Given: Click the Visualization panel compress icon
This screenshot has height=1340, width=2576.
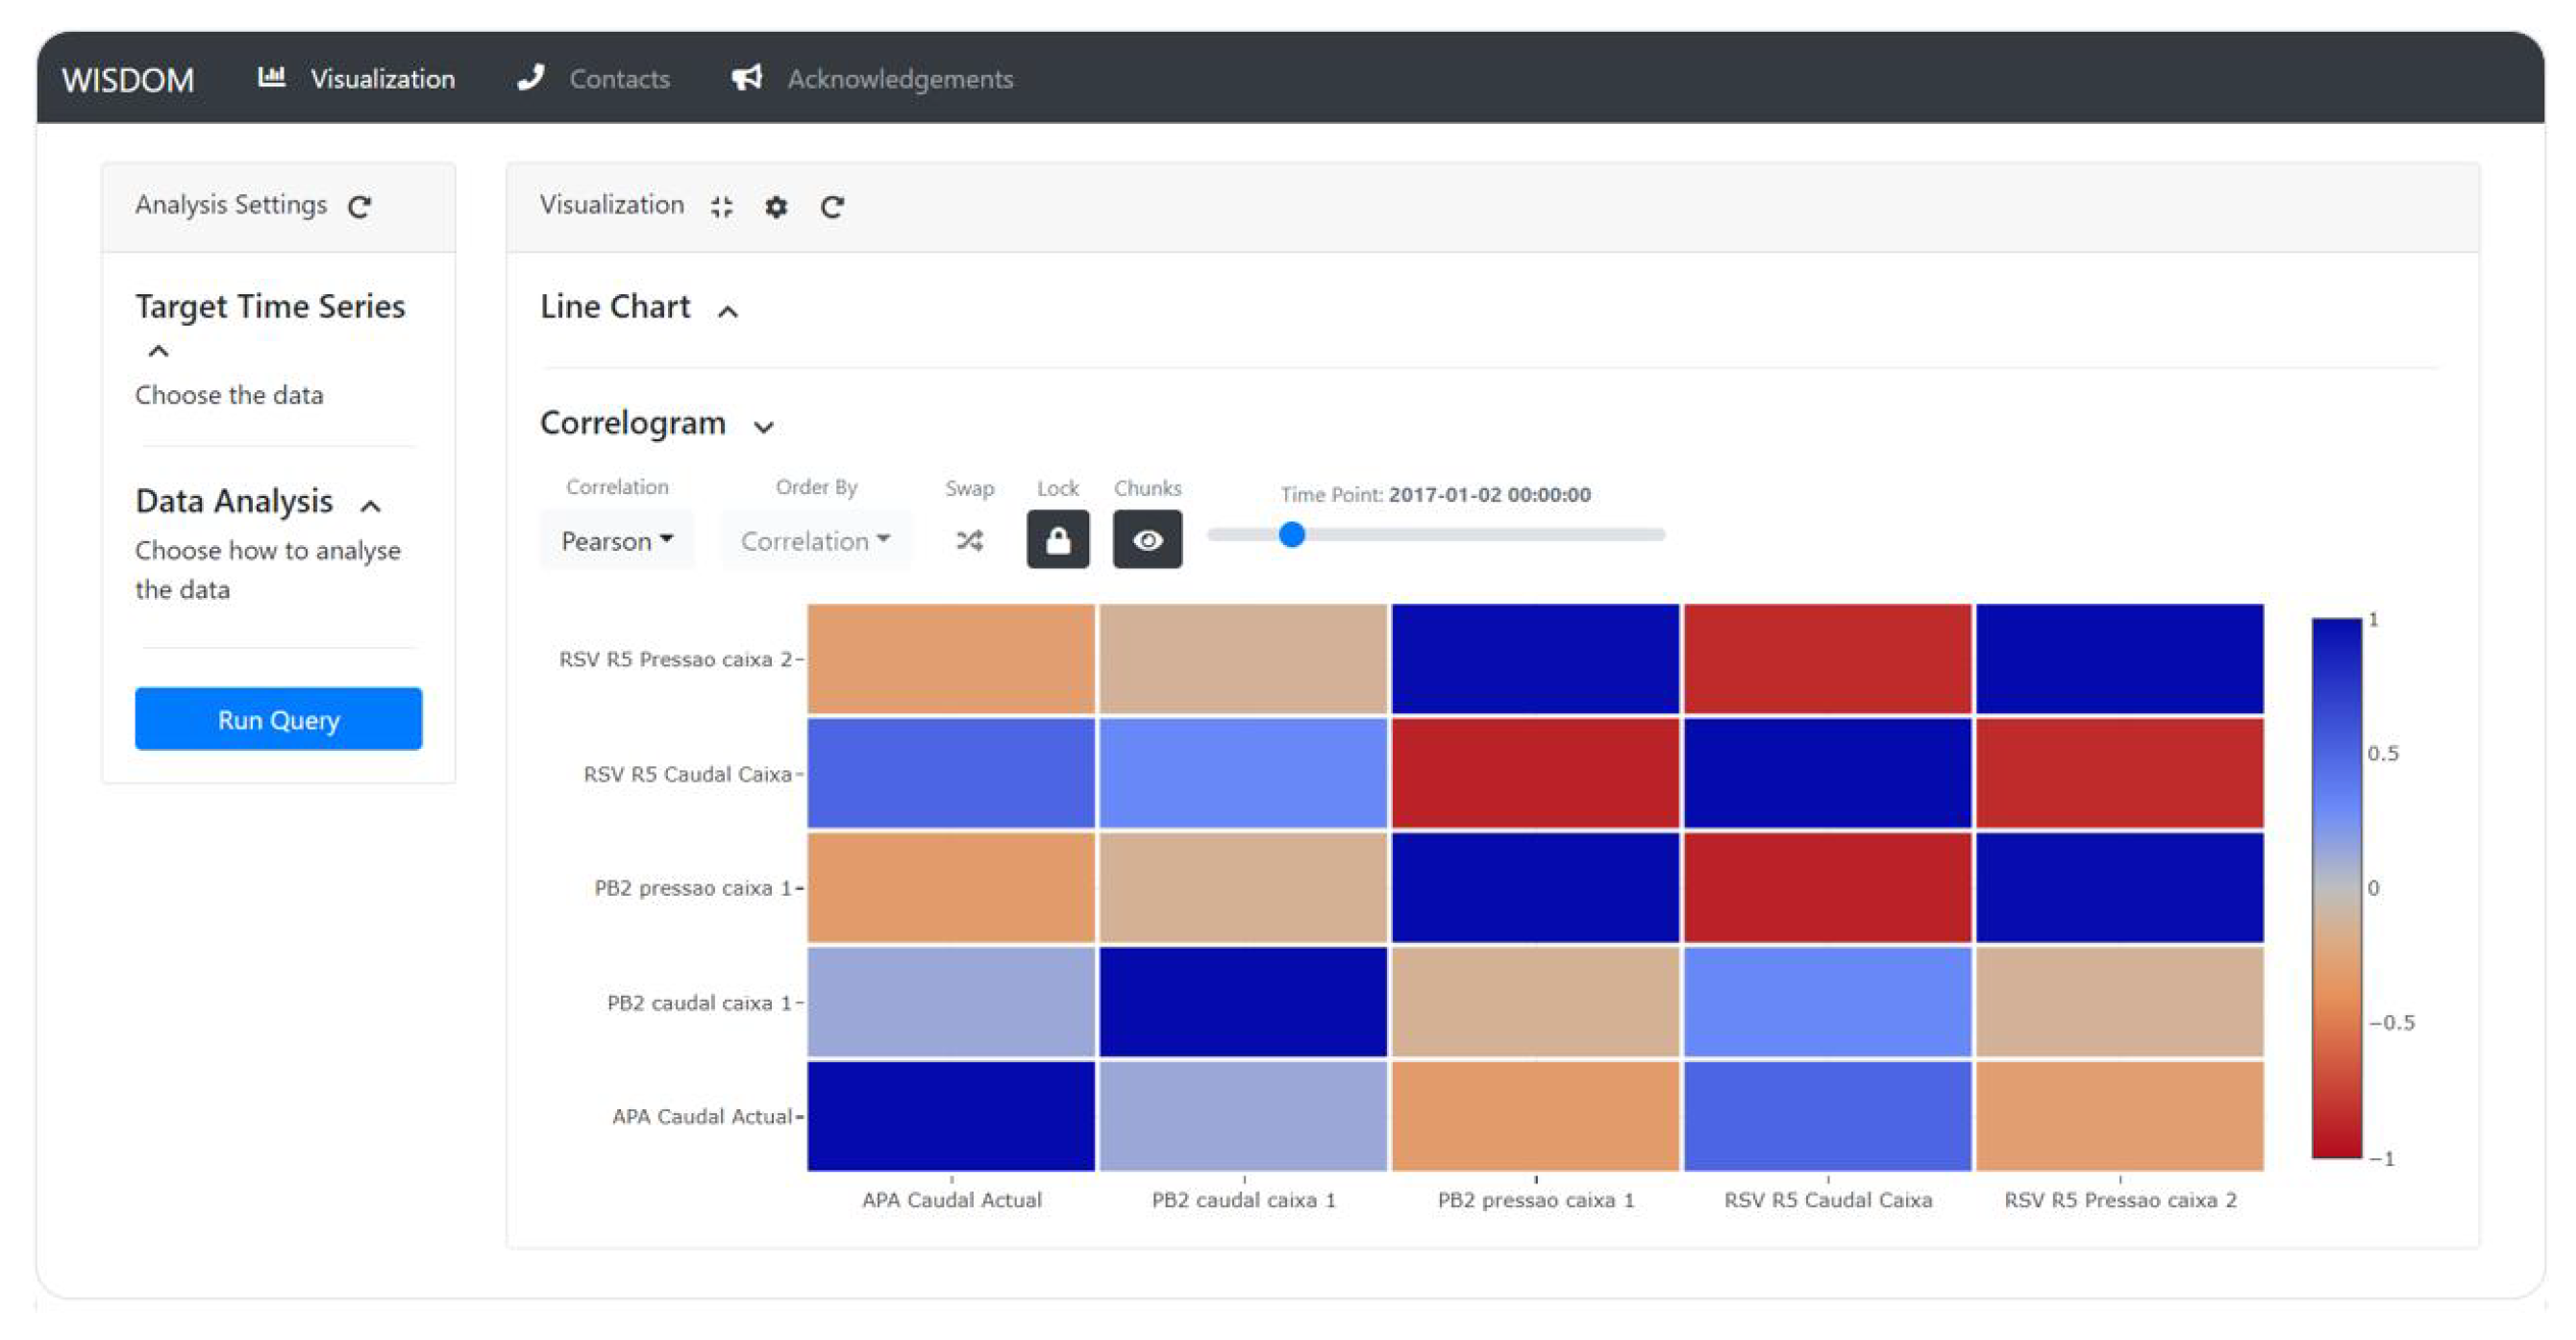Looking at the screenshot, I should (721, 206).
